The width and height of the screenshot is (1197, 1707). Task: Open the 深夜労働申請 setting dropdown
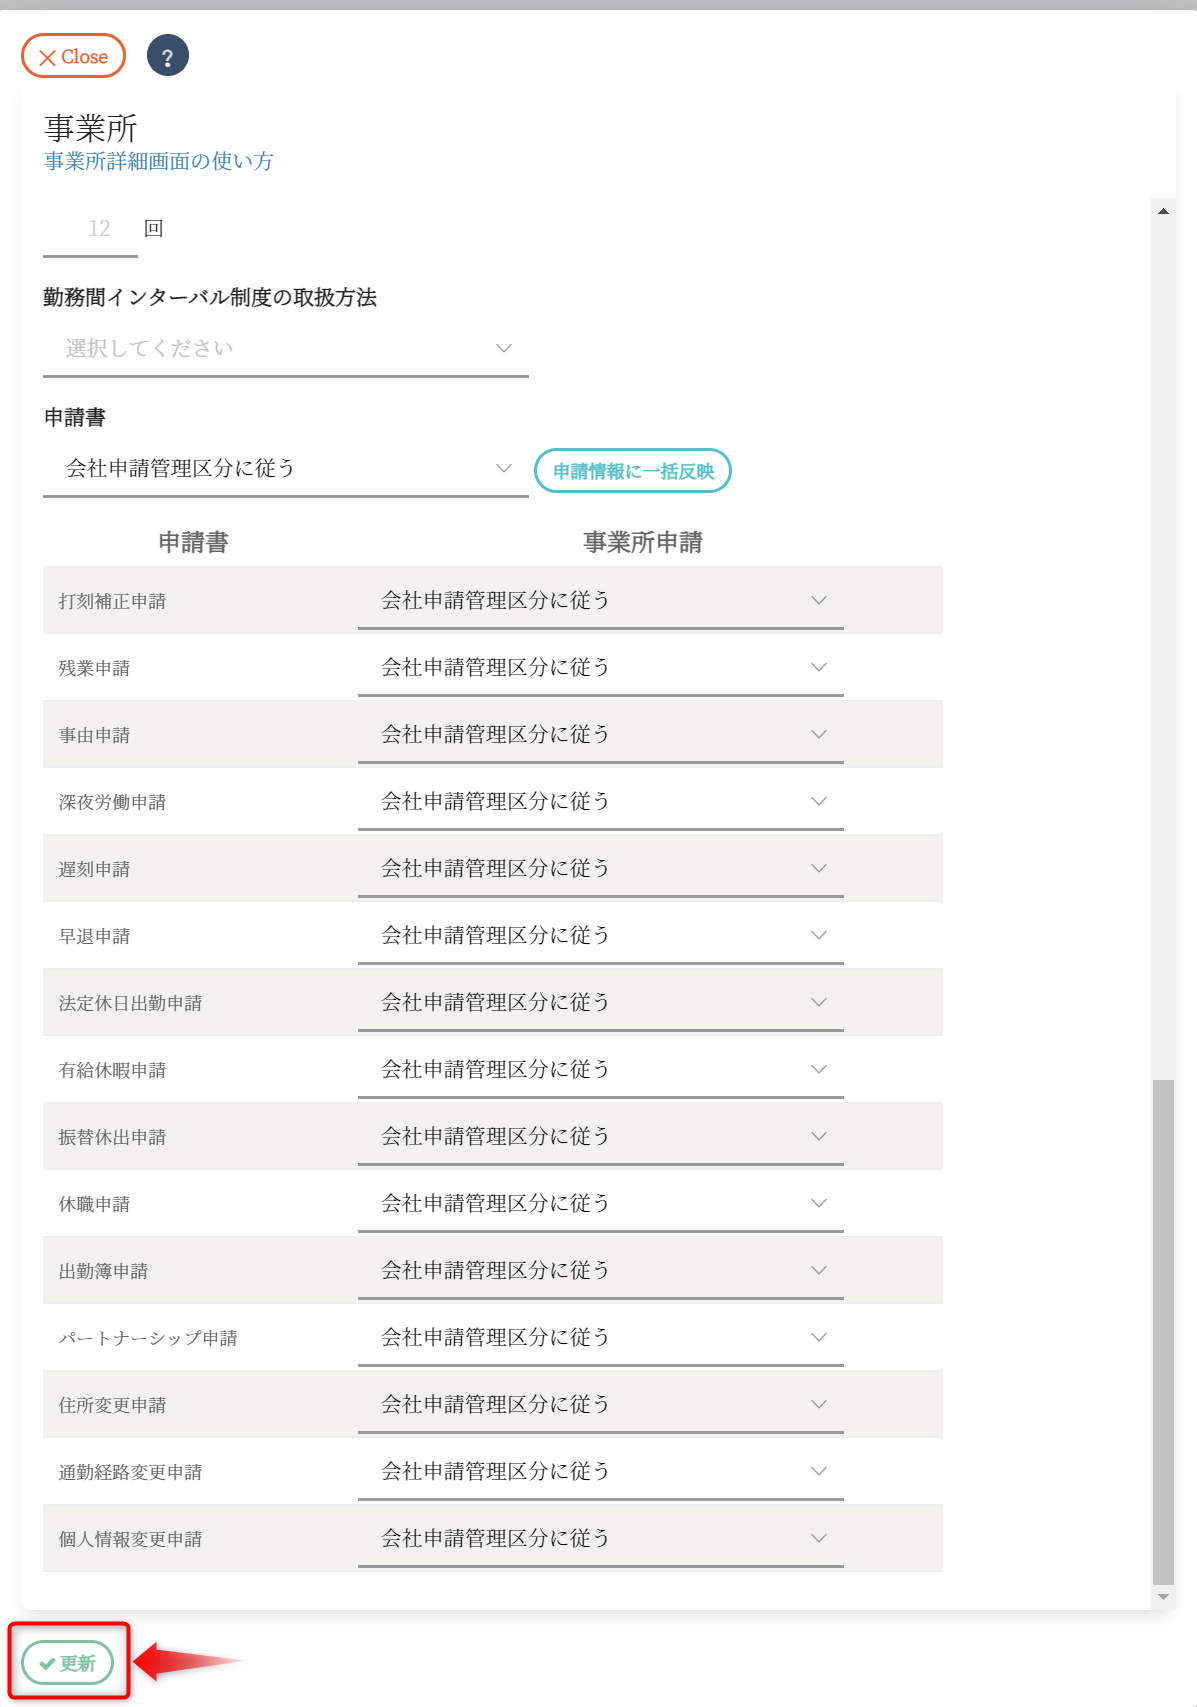click(600, 802)
